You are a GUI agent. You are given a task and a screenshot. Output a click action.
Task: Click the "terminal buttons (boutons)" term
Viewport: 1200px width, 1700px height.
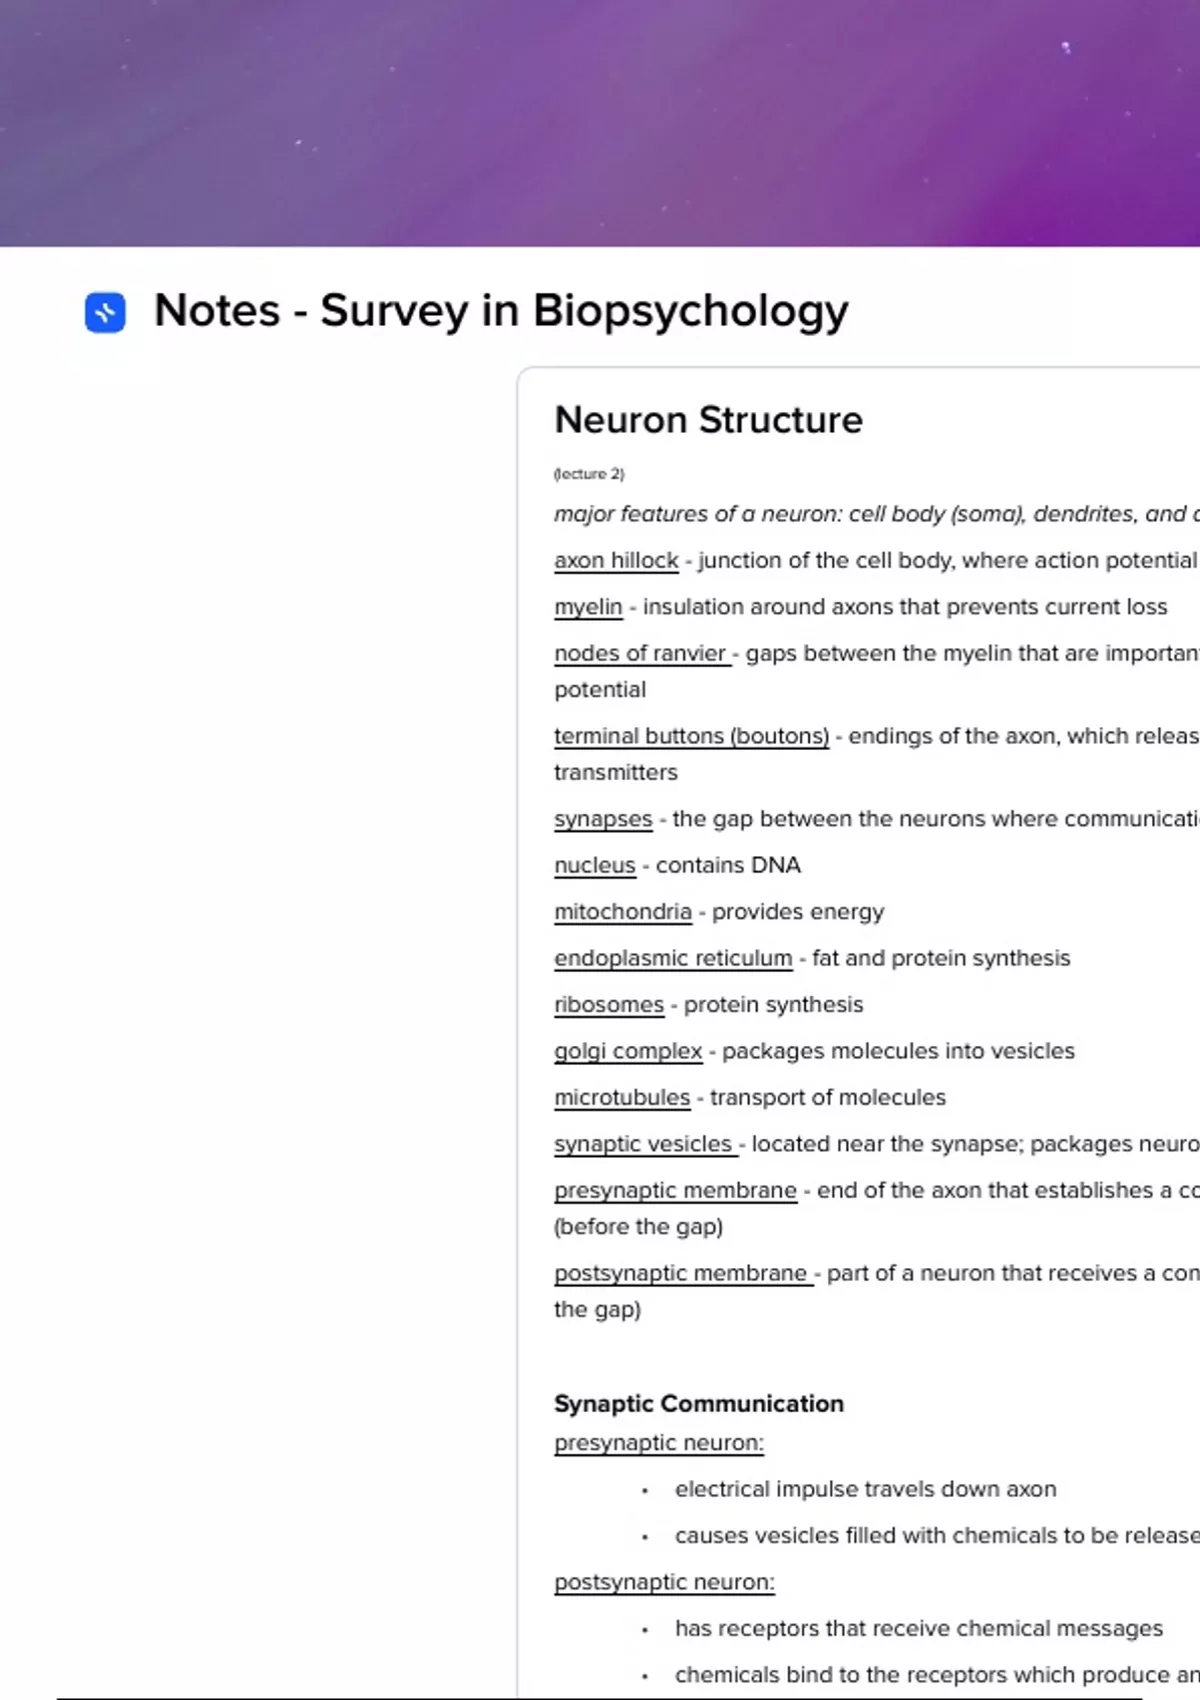point(691,737)
